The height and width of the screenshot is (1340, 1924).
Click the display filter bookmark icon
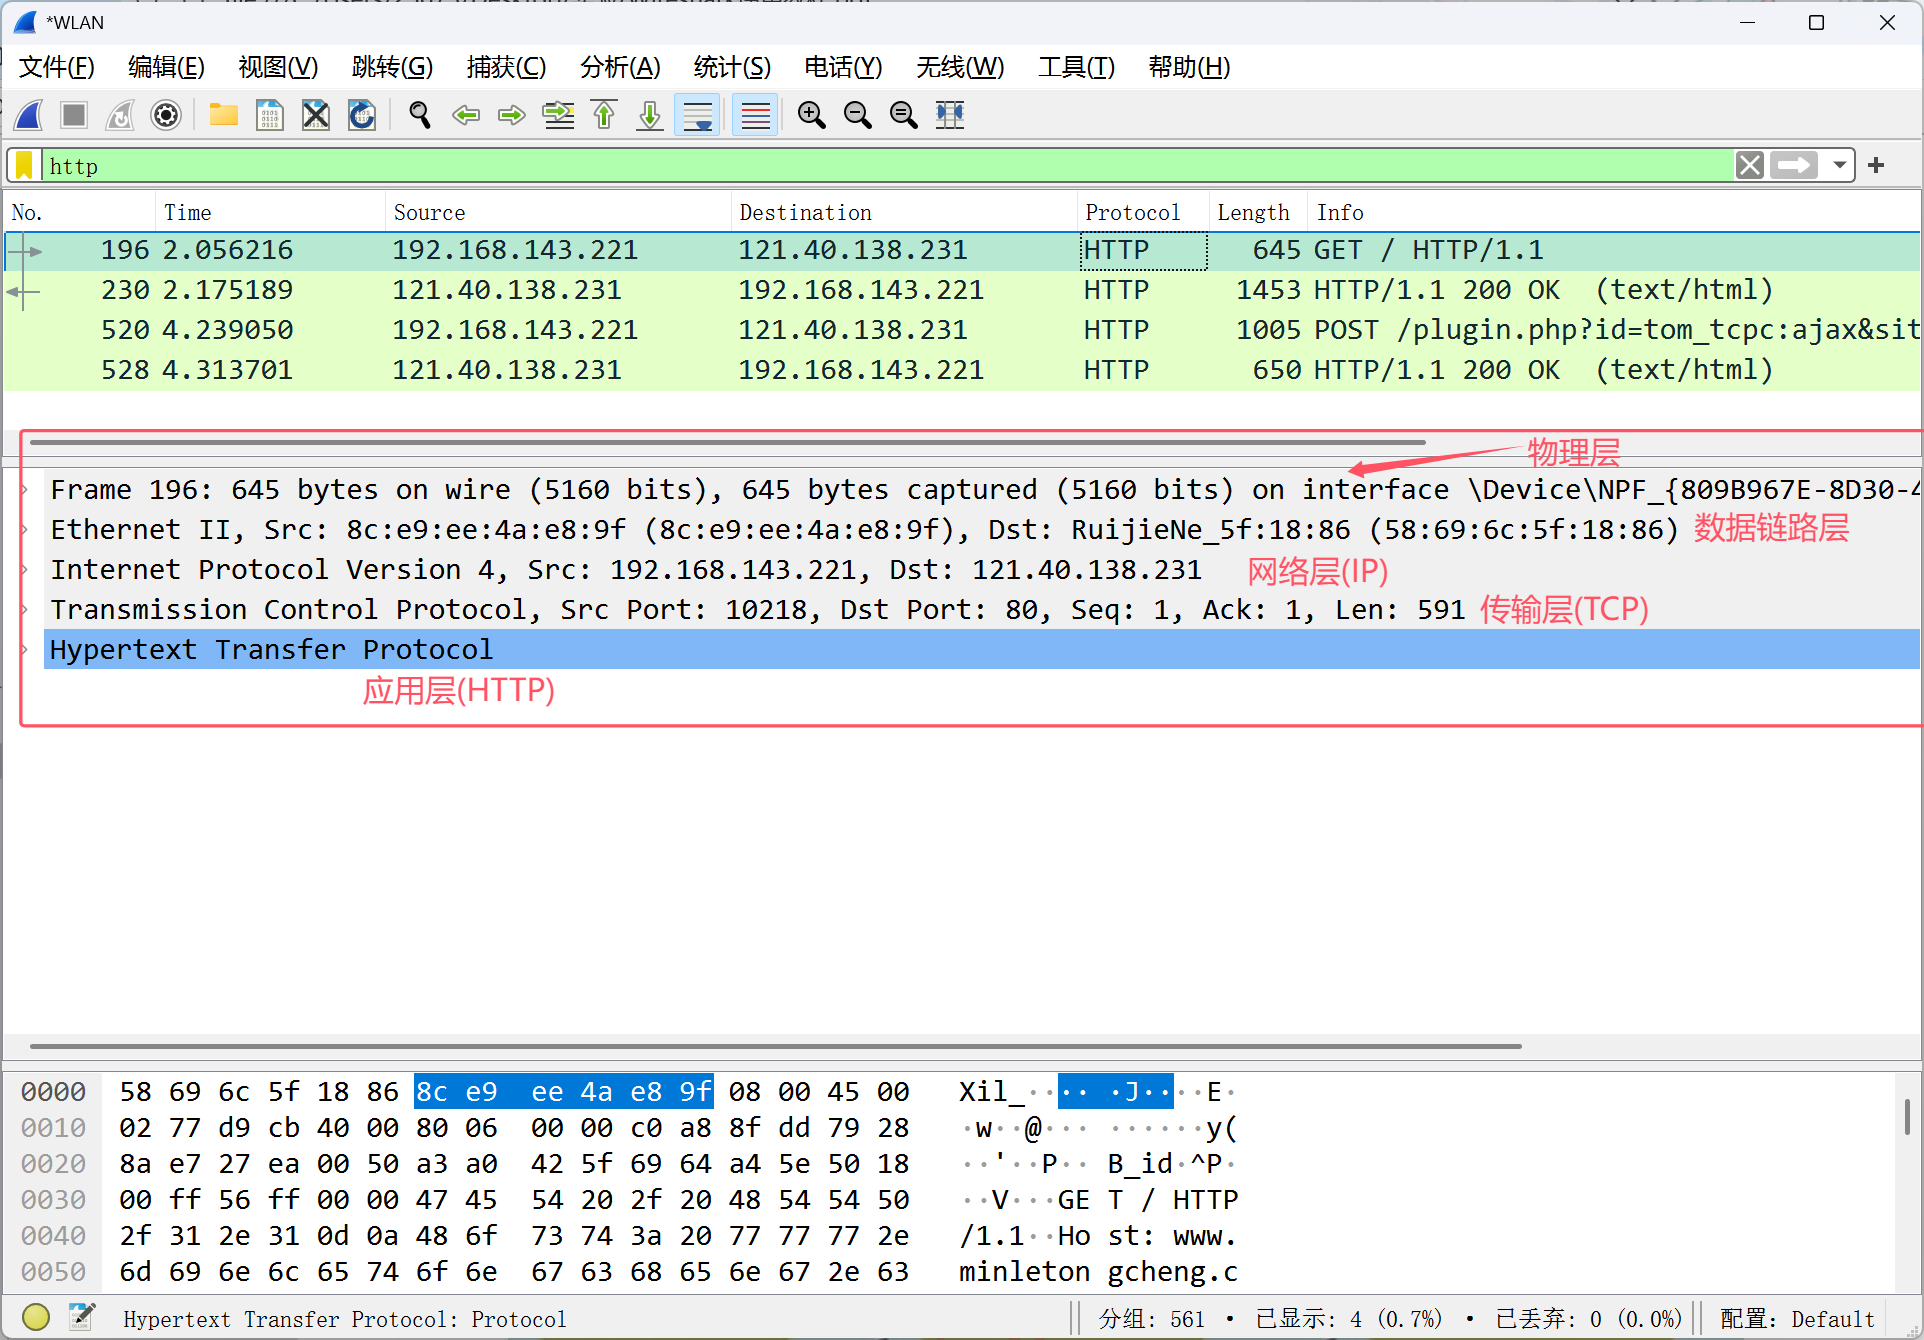click(x=24, y=166)
